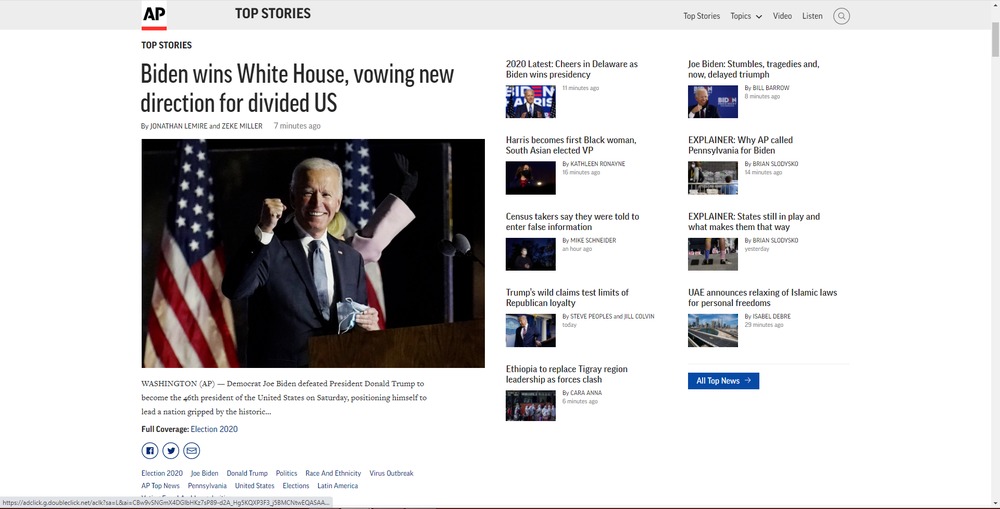Viewport: 1000px width, 509px height.
Task: Share article via Twitter icon
Action: tap(171, 451)
